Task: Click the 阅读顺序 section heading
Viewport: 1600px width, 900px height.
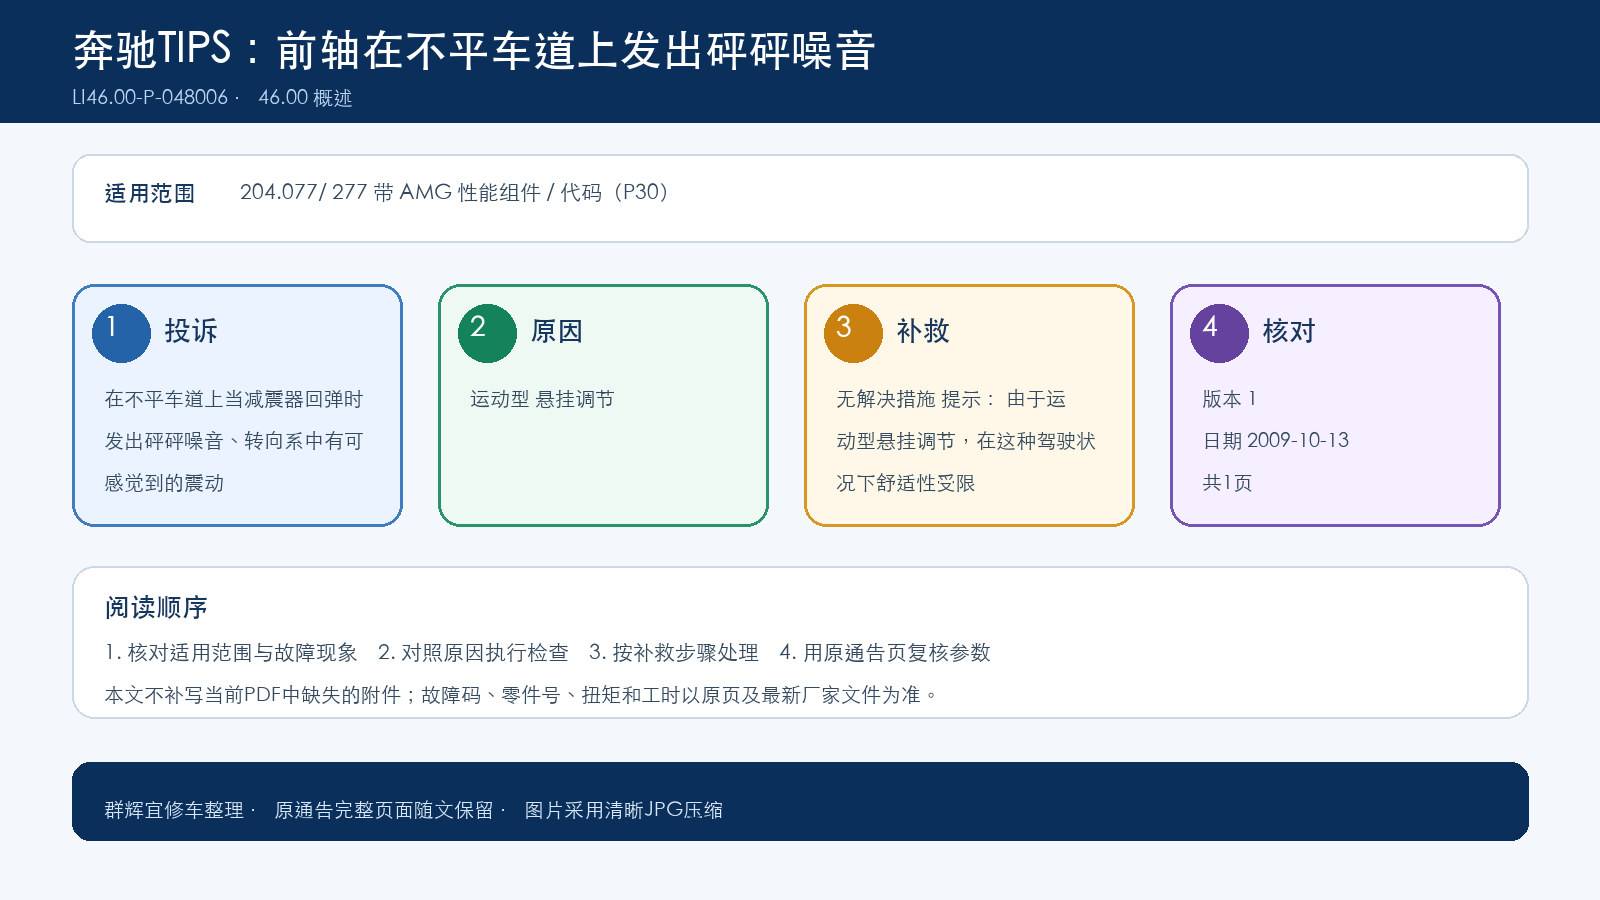Action: point(156,608)
